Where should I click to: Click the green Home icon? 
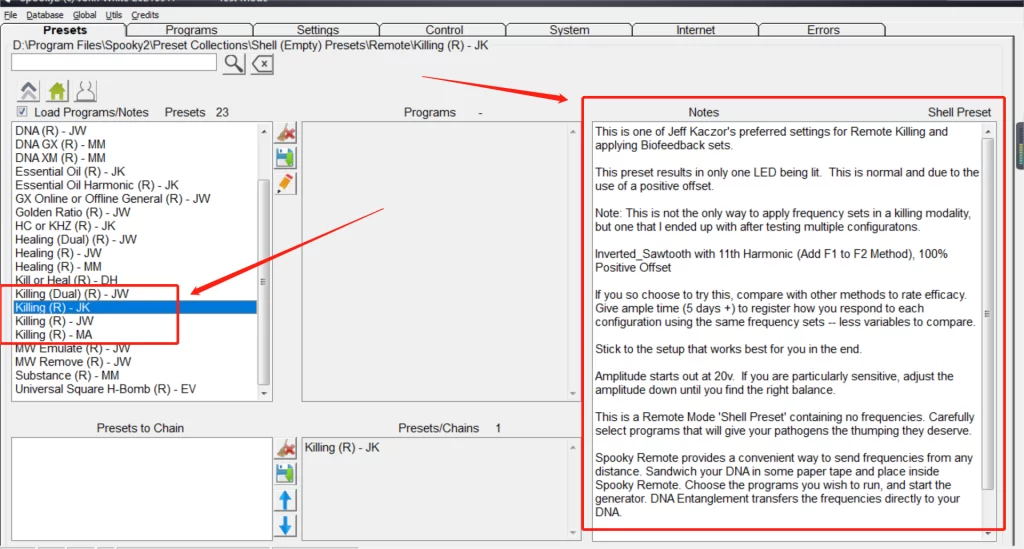click(57, 91)
